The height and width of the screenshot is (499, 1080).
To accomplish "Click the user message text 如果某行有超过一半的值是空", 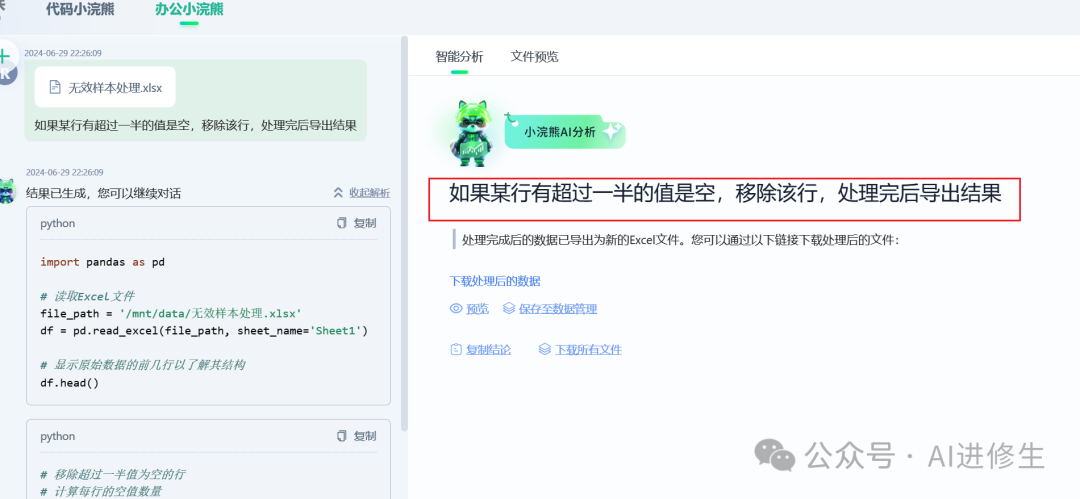I will (x=196, y=126).
